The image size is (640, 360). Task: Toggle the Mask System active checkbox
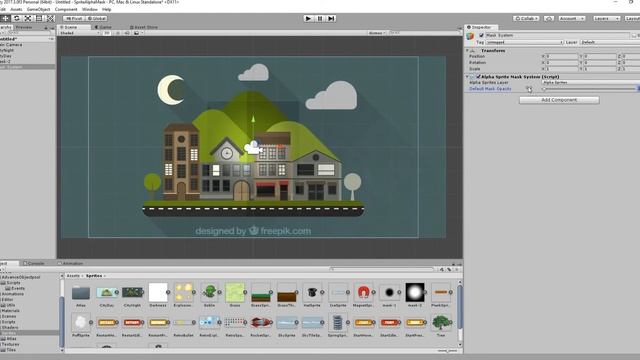click(x=481, y=36)
